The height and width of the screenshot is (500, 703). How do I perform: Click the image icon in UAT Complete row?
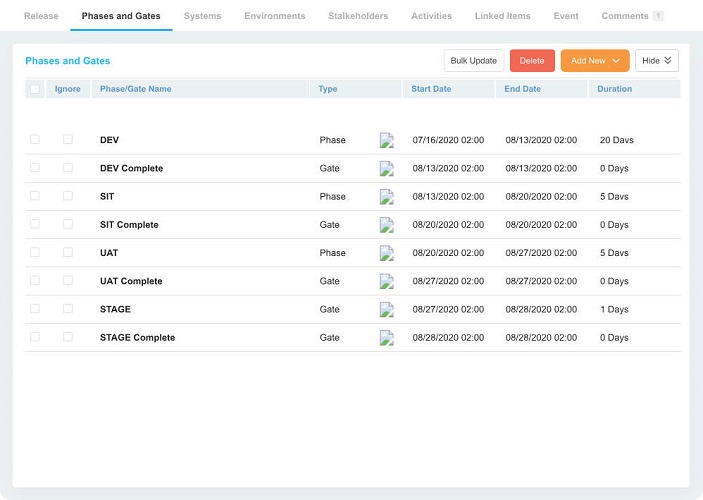386,281
